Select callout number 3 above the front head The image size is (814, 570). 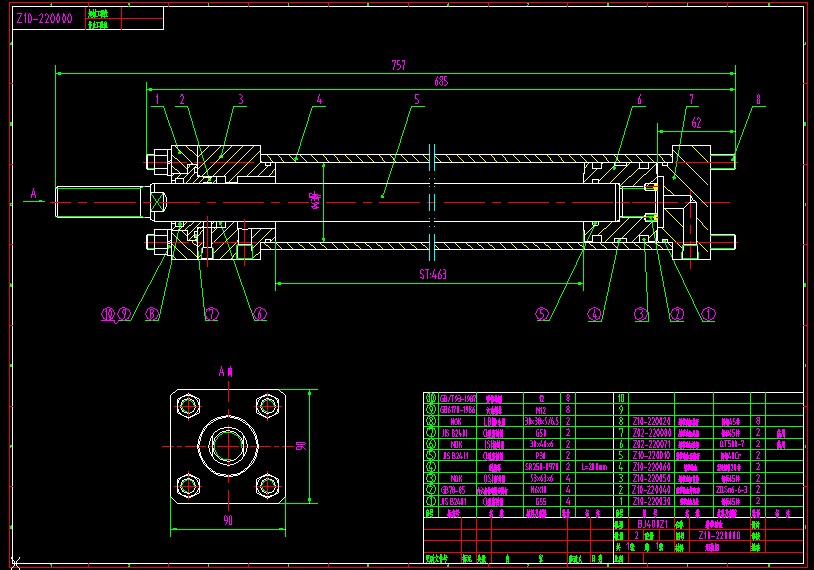click(241, 99)
